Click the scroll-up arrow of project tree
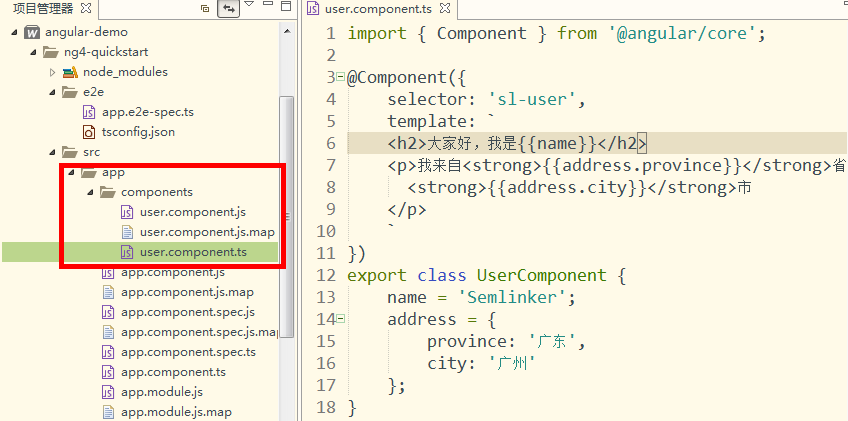Image resolution: width=848 pixels, height=421 pixels. (287, 31)
